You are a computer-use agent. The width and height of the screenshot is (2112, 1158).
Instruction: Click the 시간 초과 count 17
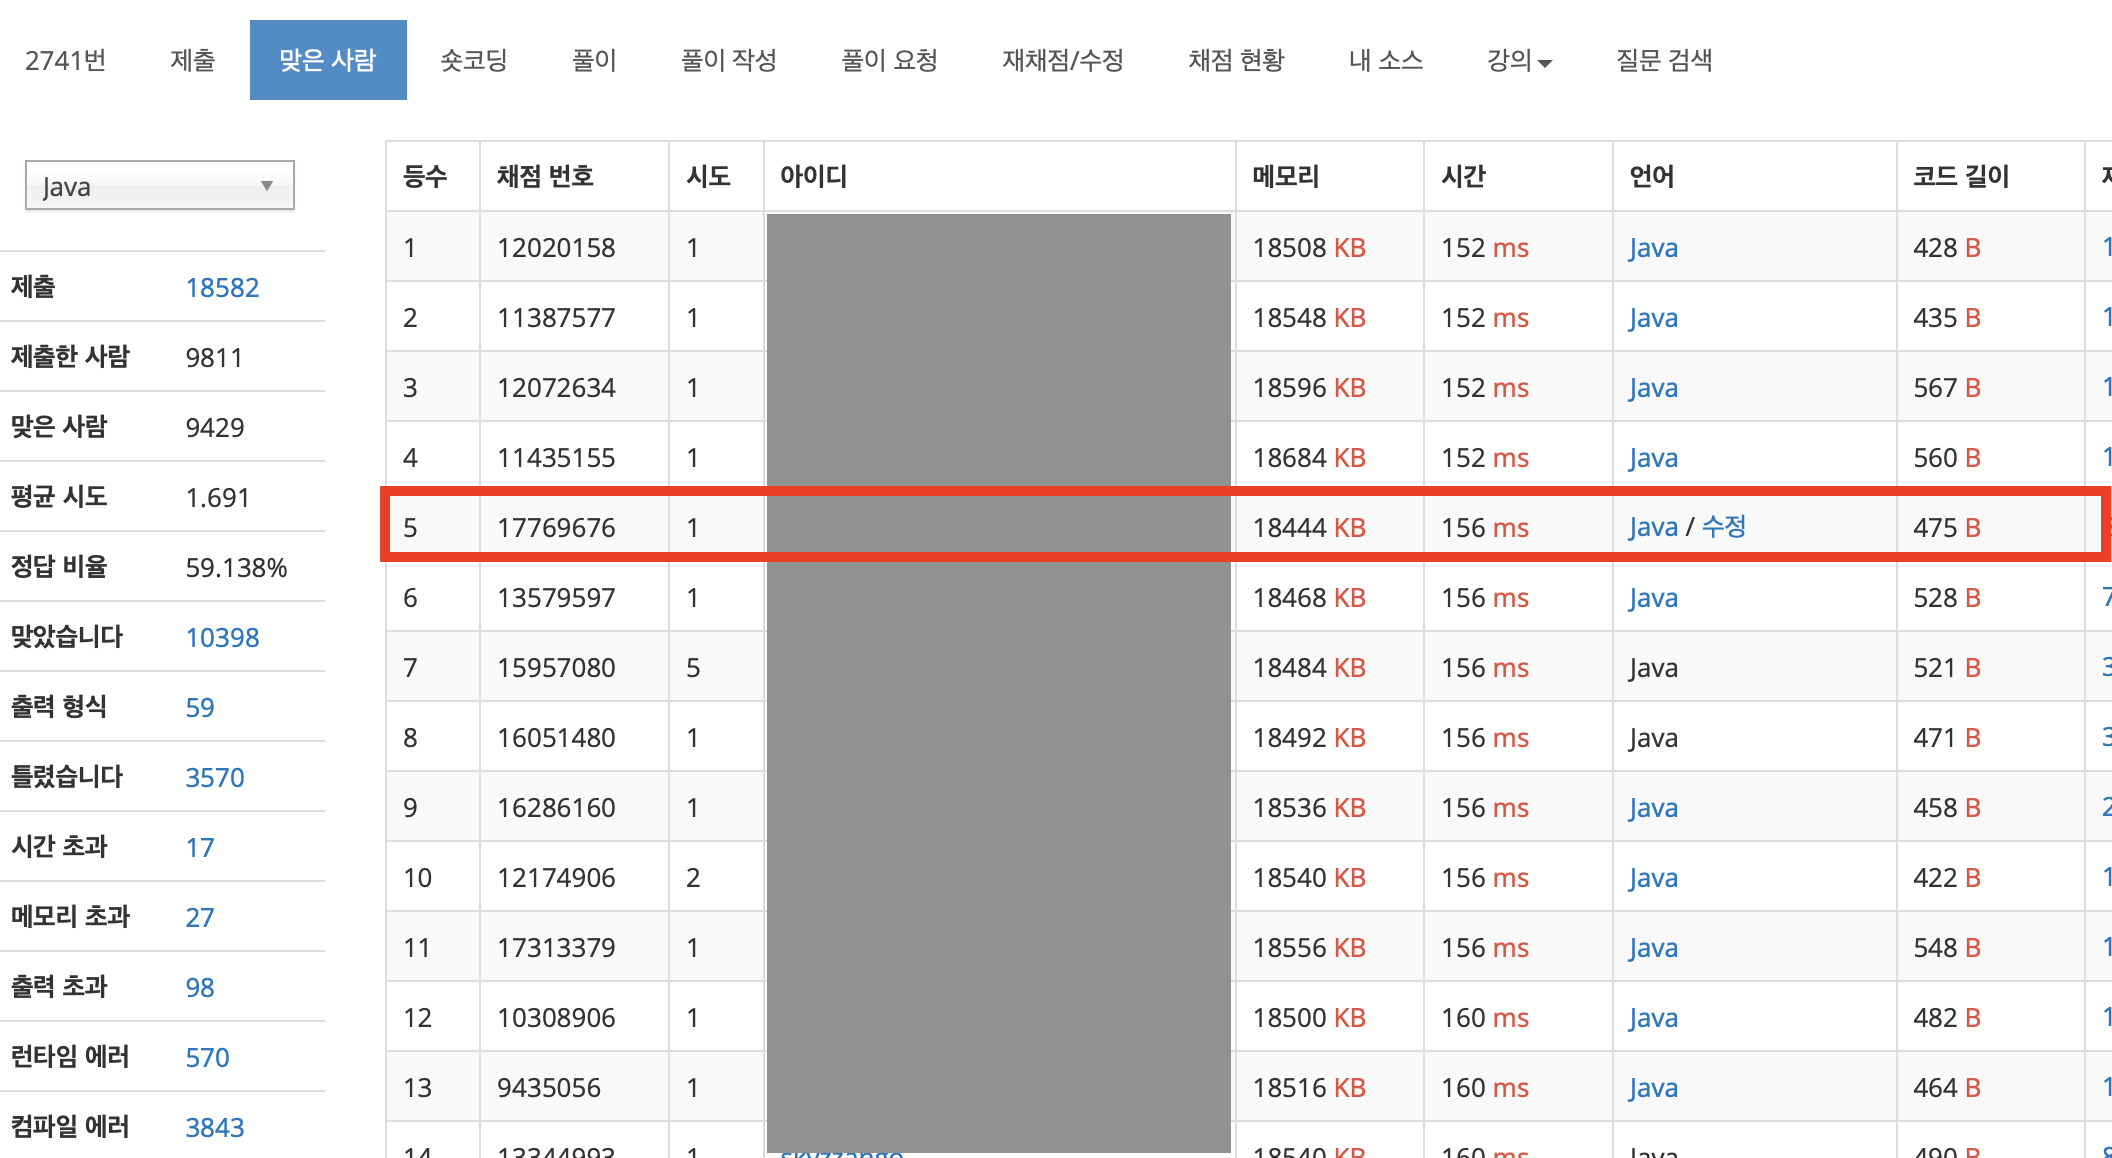(x=199, y=848)
